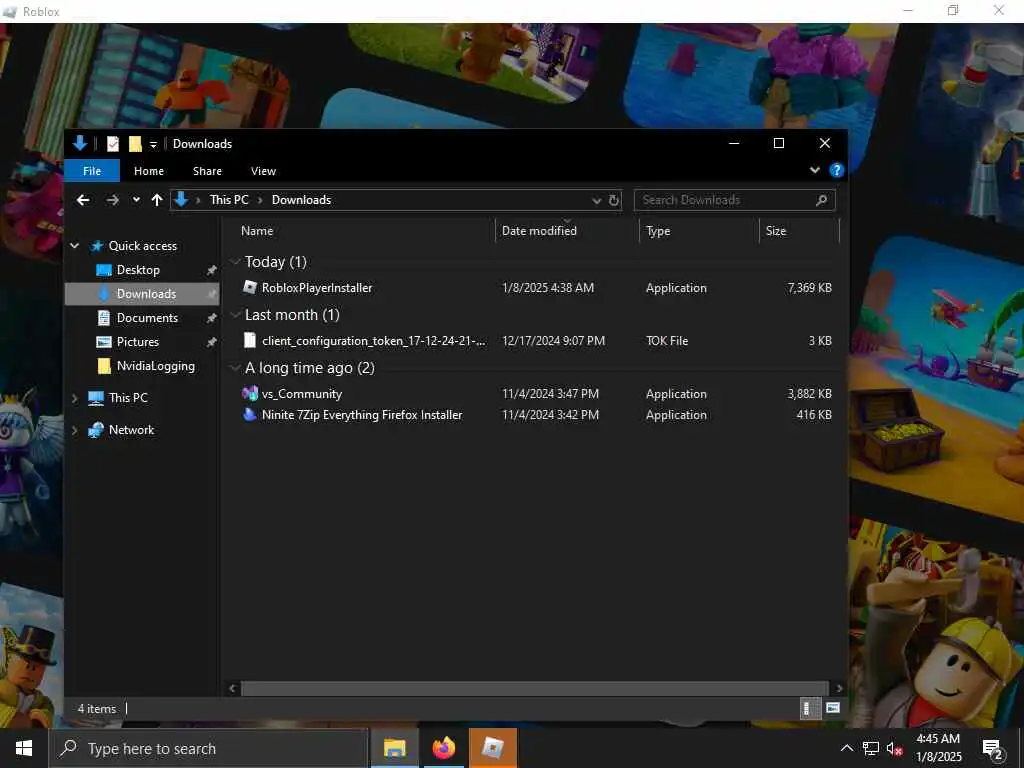Sort by the Name column header
The width and height of the screenshot is (1024, 768).
tap(257, 231)
